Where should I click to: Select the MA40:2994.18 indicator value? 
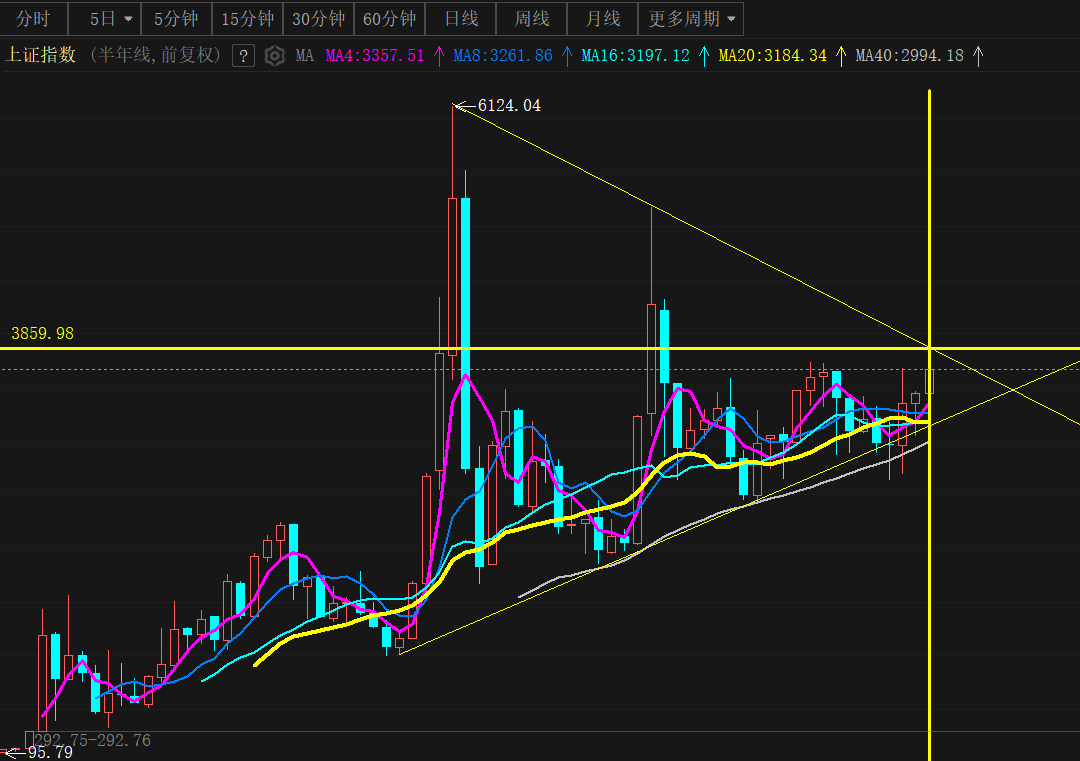tap(909, 56)
